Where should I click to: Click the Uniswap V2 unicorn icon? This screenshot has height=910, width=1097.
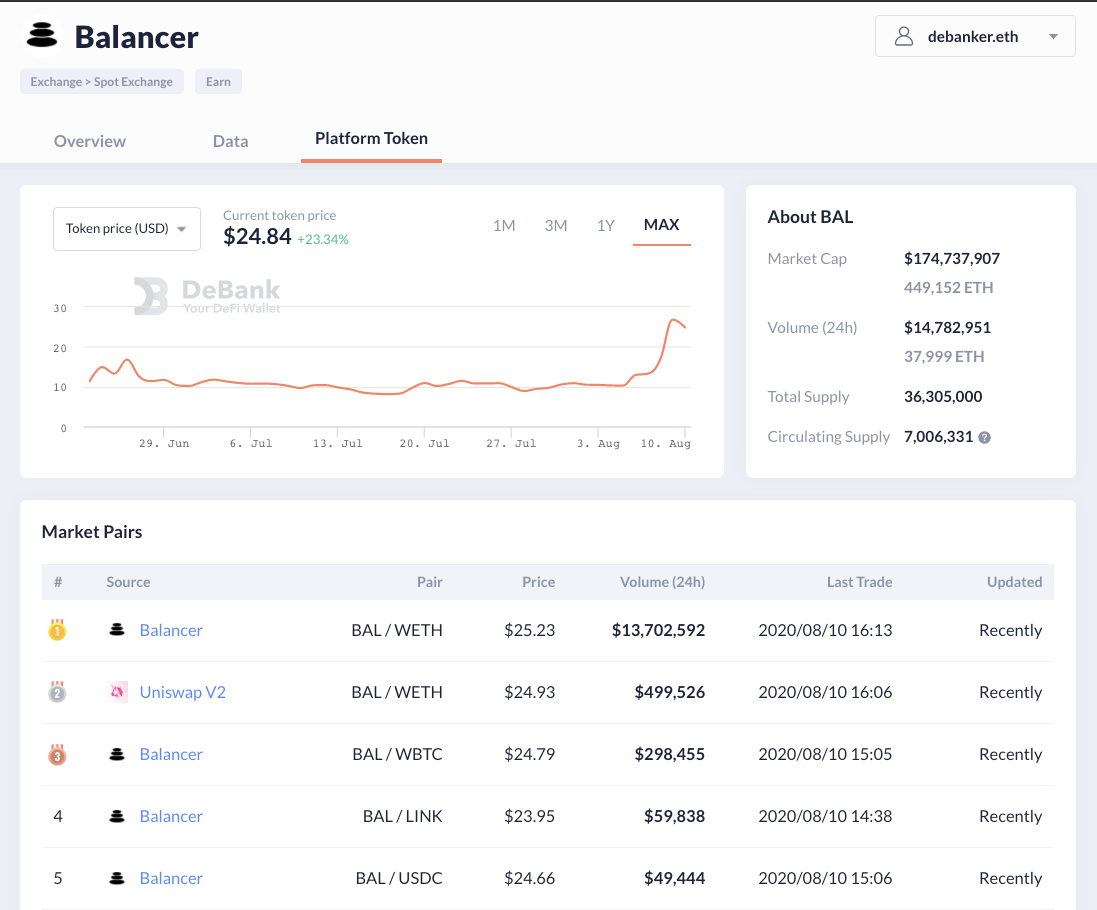[118, 692]
